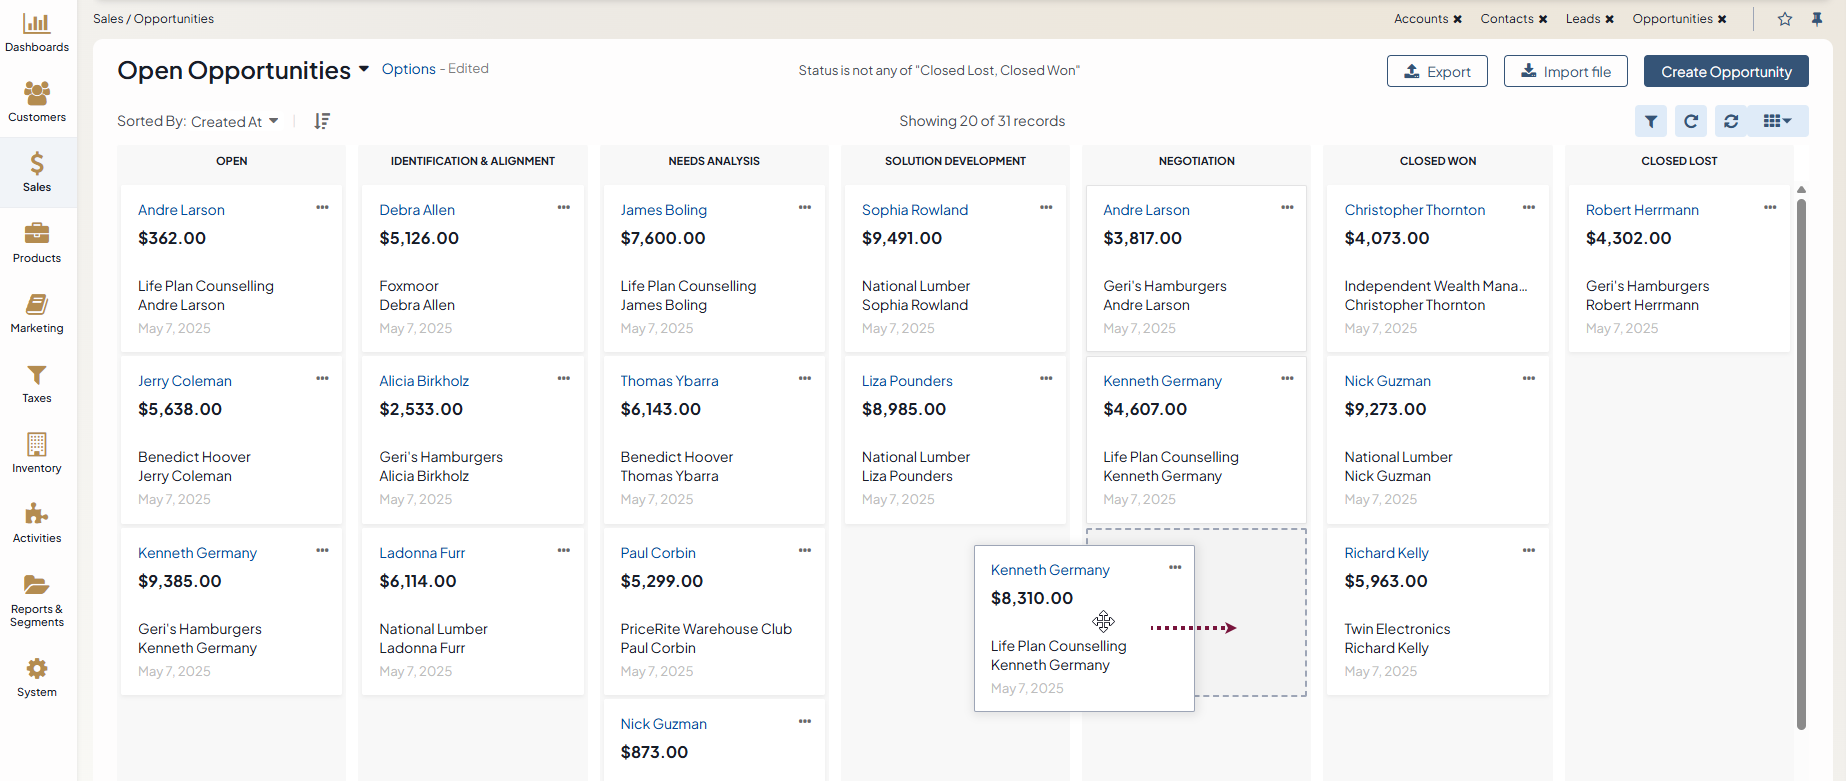Open the Dashboards section in sidebar
The height and width of the screenshot is (781, 1846).
[x=37, y=33]
